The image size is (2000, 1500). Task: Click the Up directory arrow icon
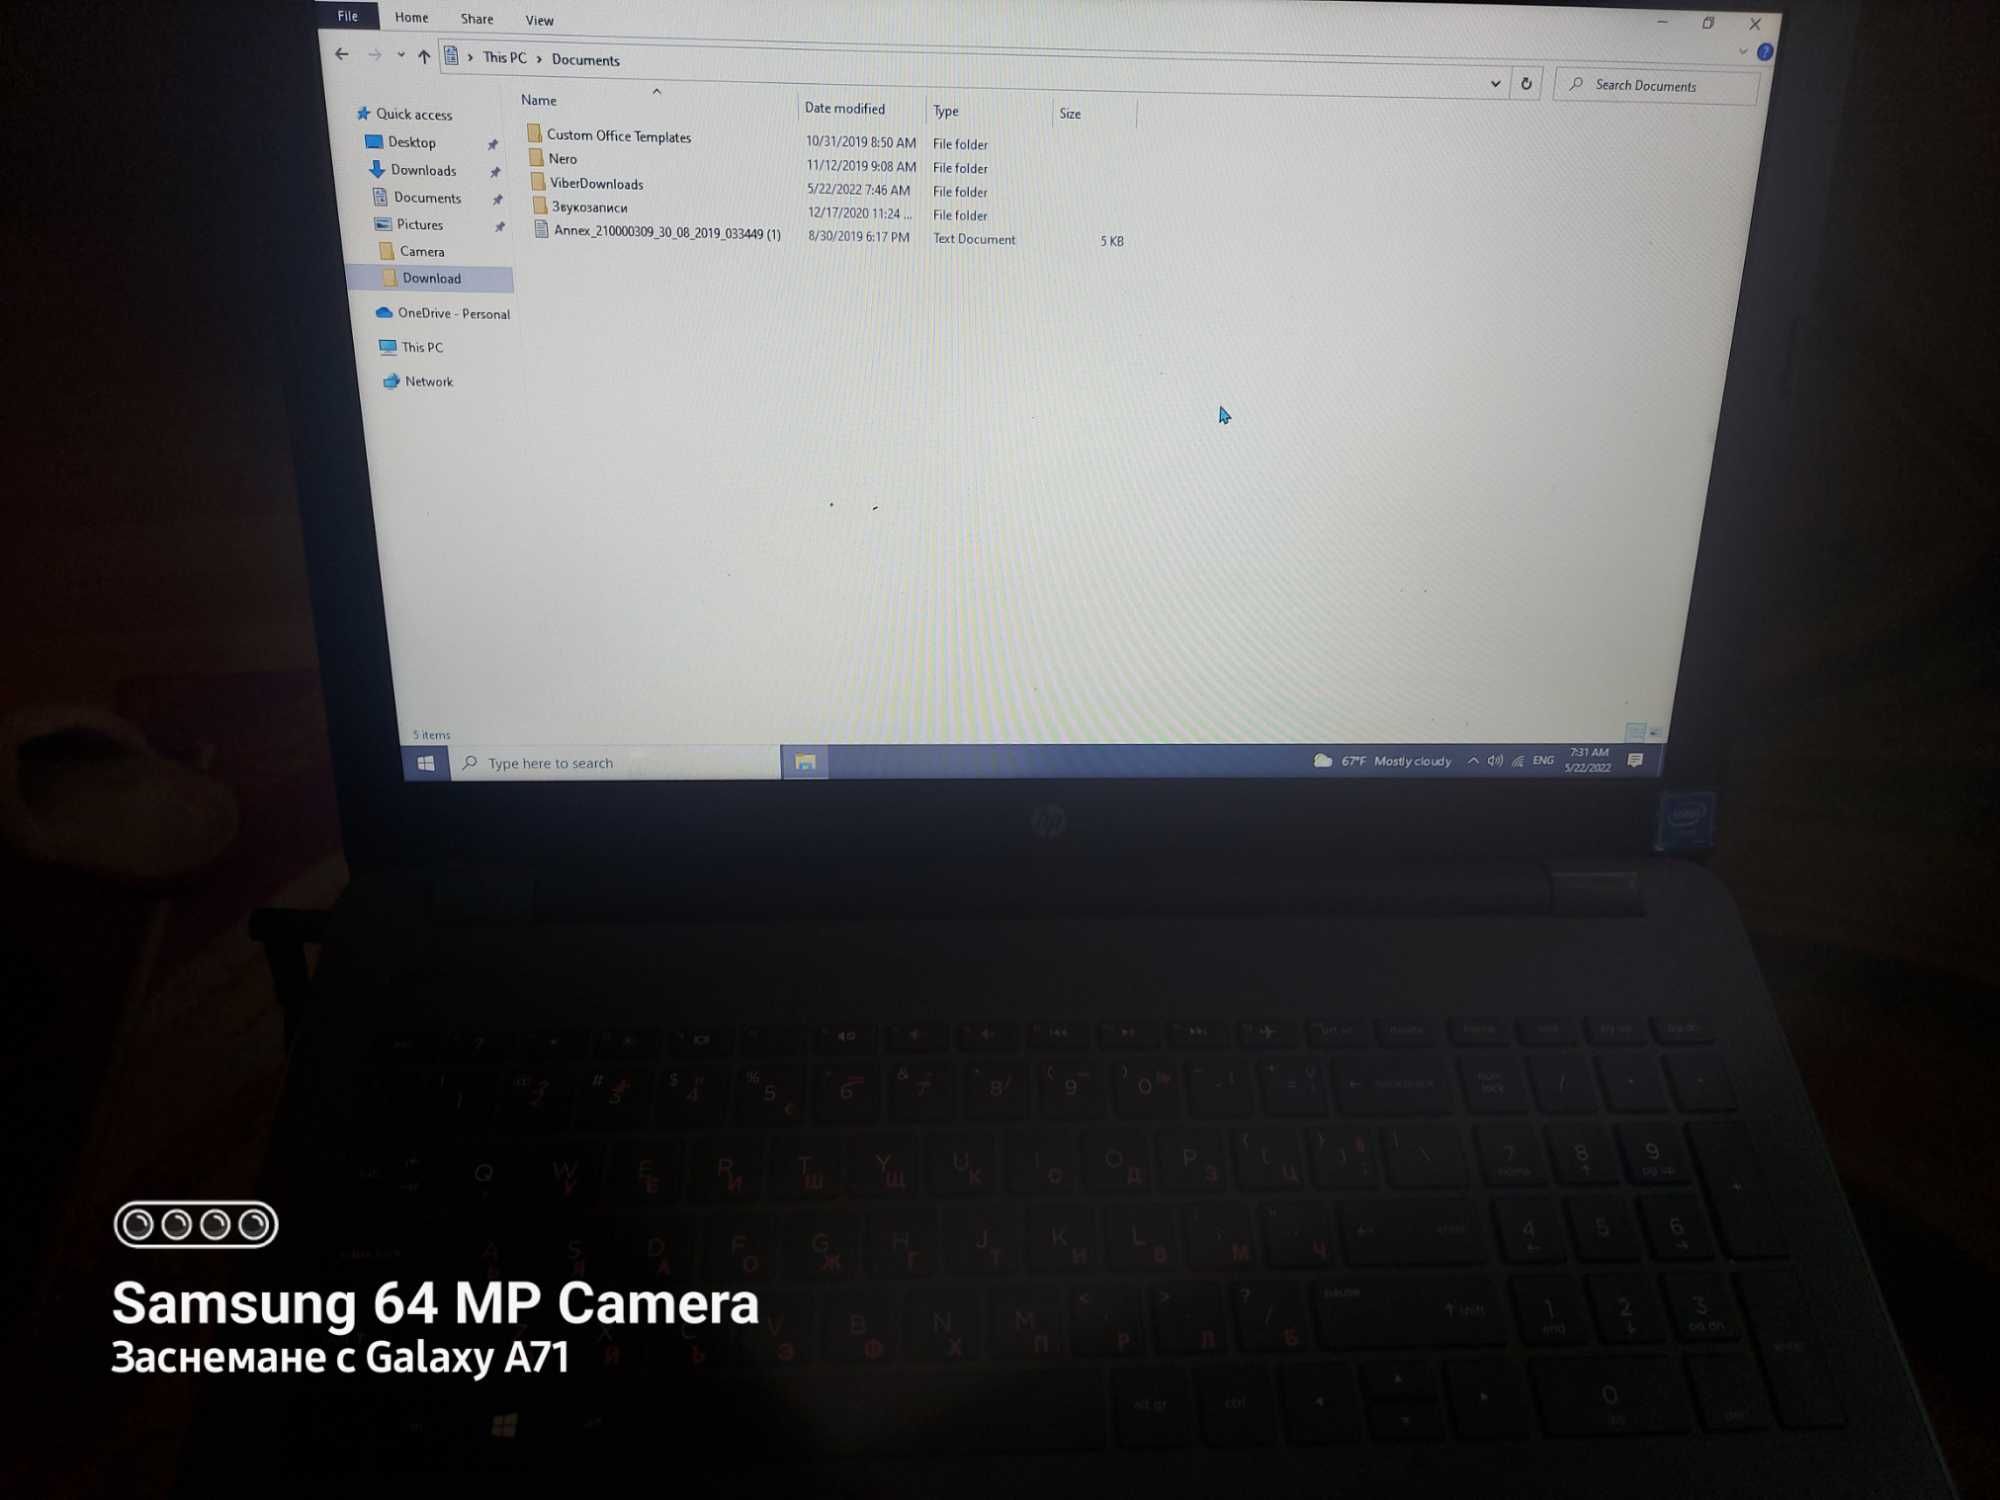(425, 58)
